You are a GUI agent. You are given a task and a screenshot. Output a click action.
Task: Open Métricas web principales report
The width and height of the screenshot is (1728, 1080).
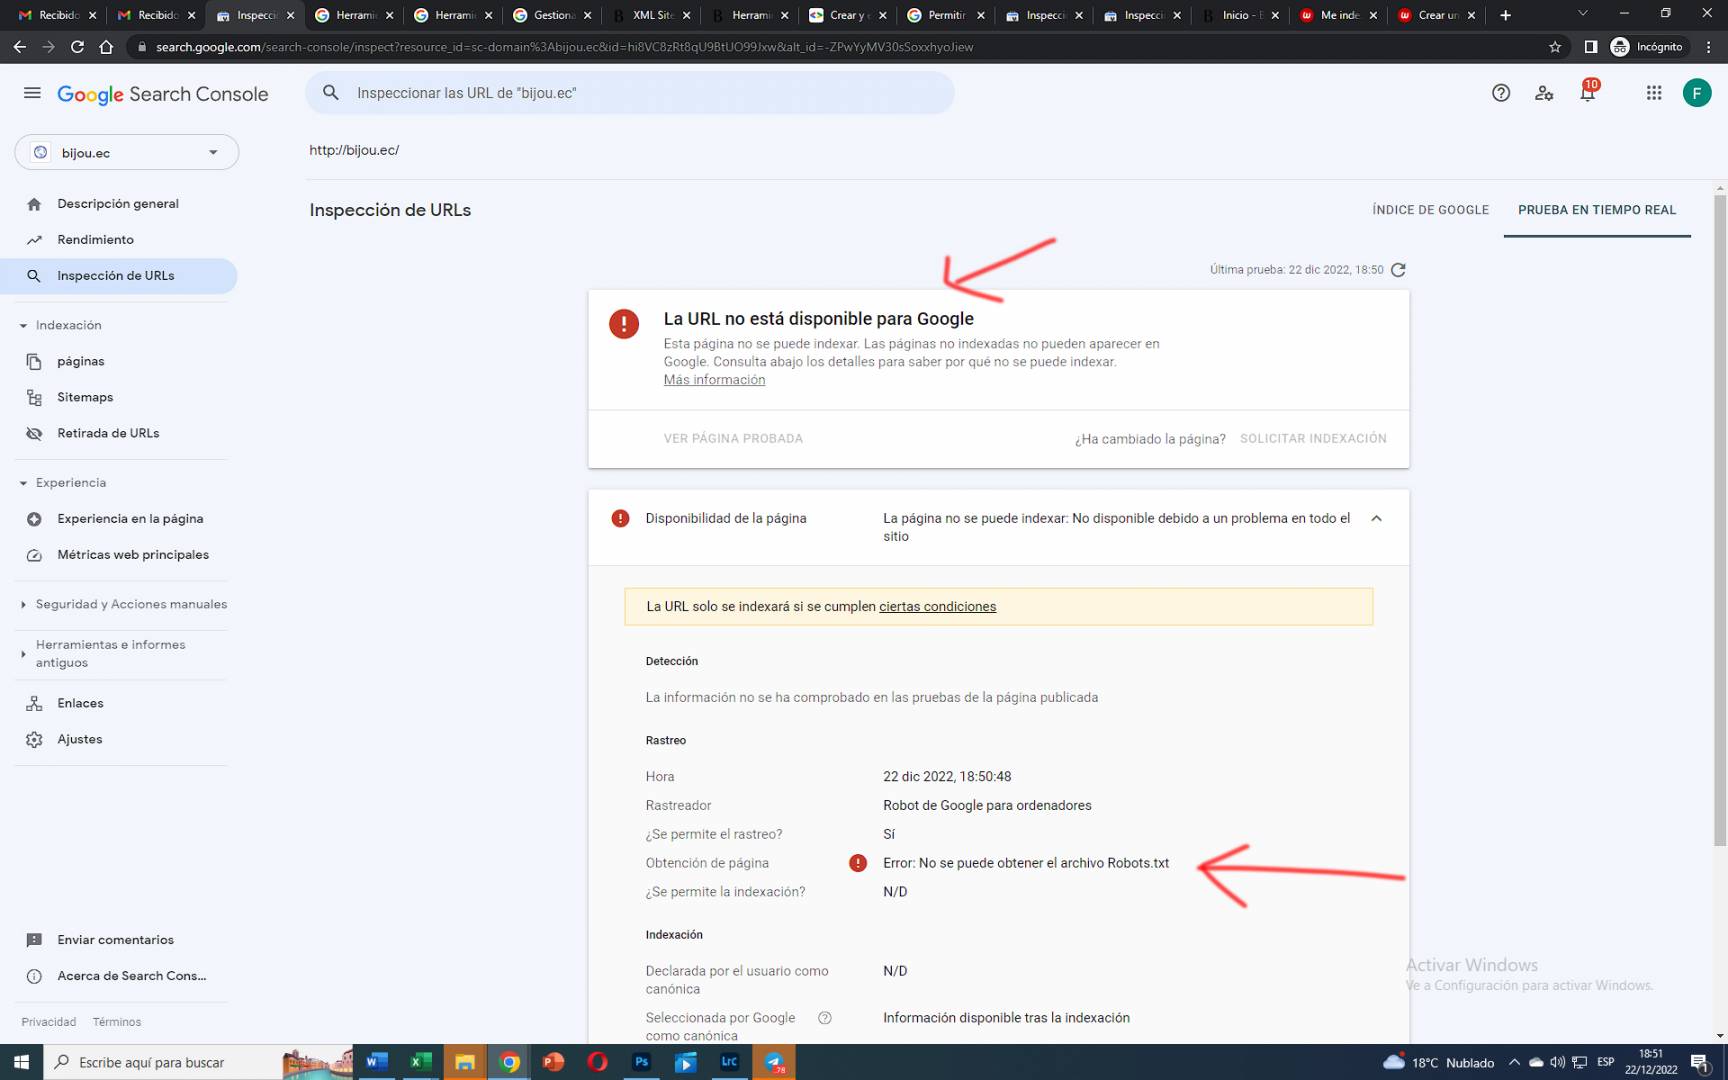pyautogui.click(x=133, y=555)
